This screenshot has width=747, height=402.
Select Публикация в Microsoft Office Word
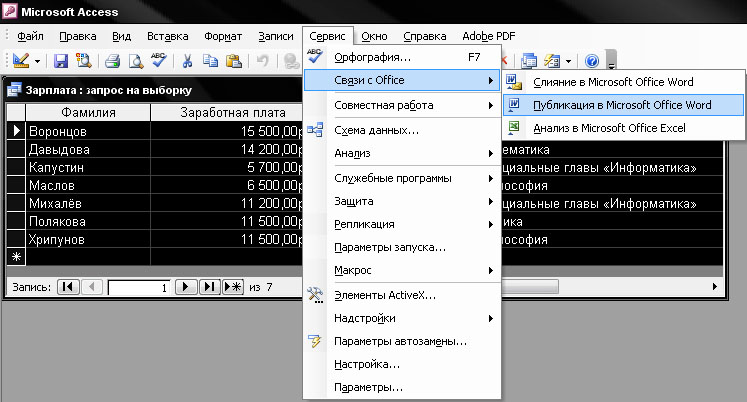623,105
